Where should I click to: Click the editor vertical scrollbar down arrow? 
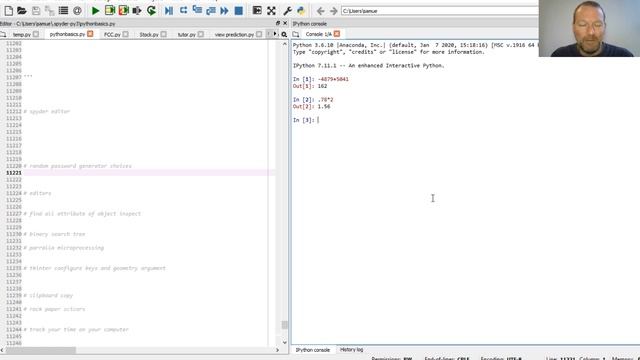[284, 342]
